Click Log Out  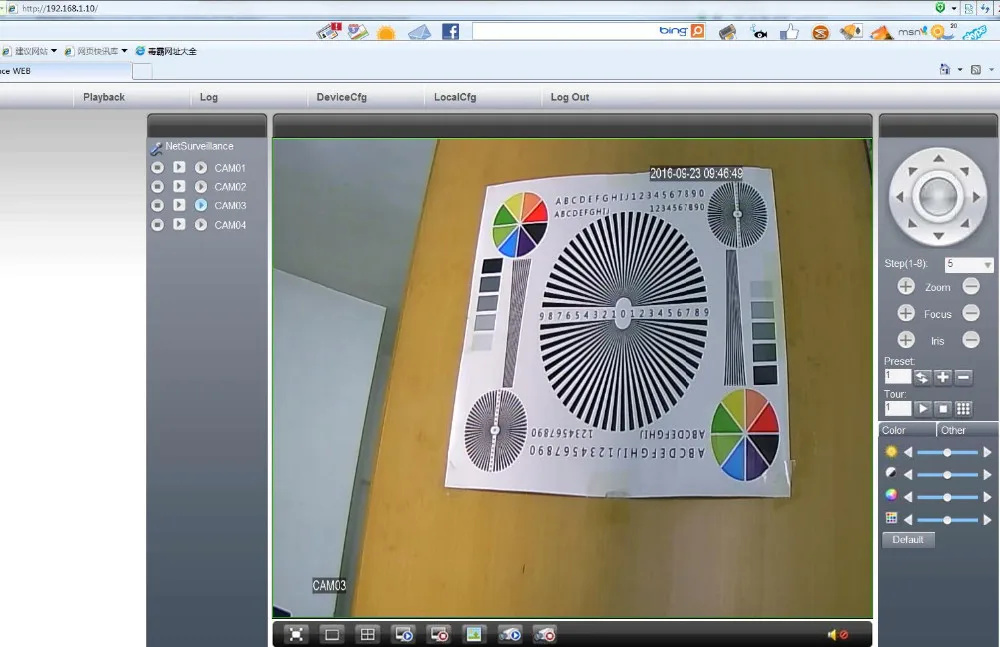[x=570, y=97]
